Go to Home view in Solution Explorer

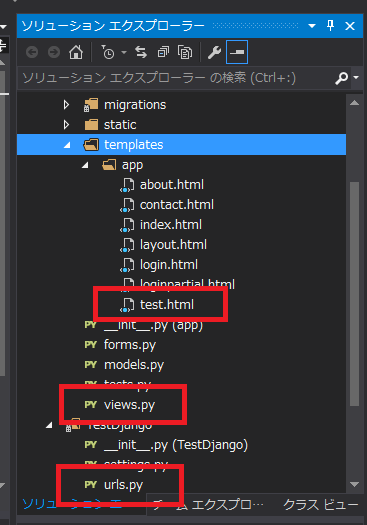pyautogui.click(x=76, y=52)
